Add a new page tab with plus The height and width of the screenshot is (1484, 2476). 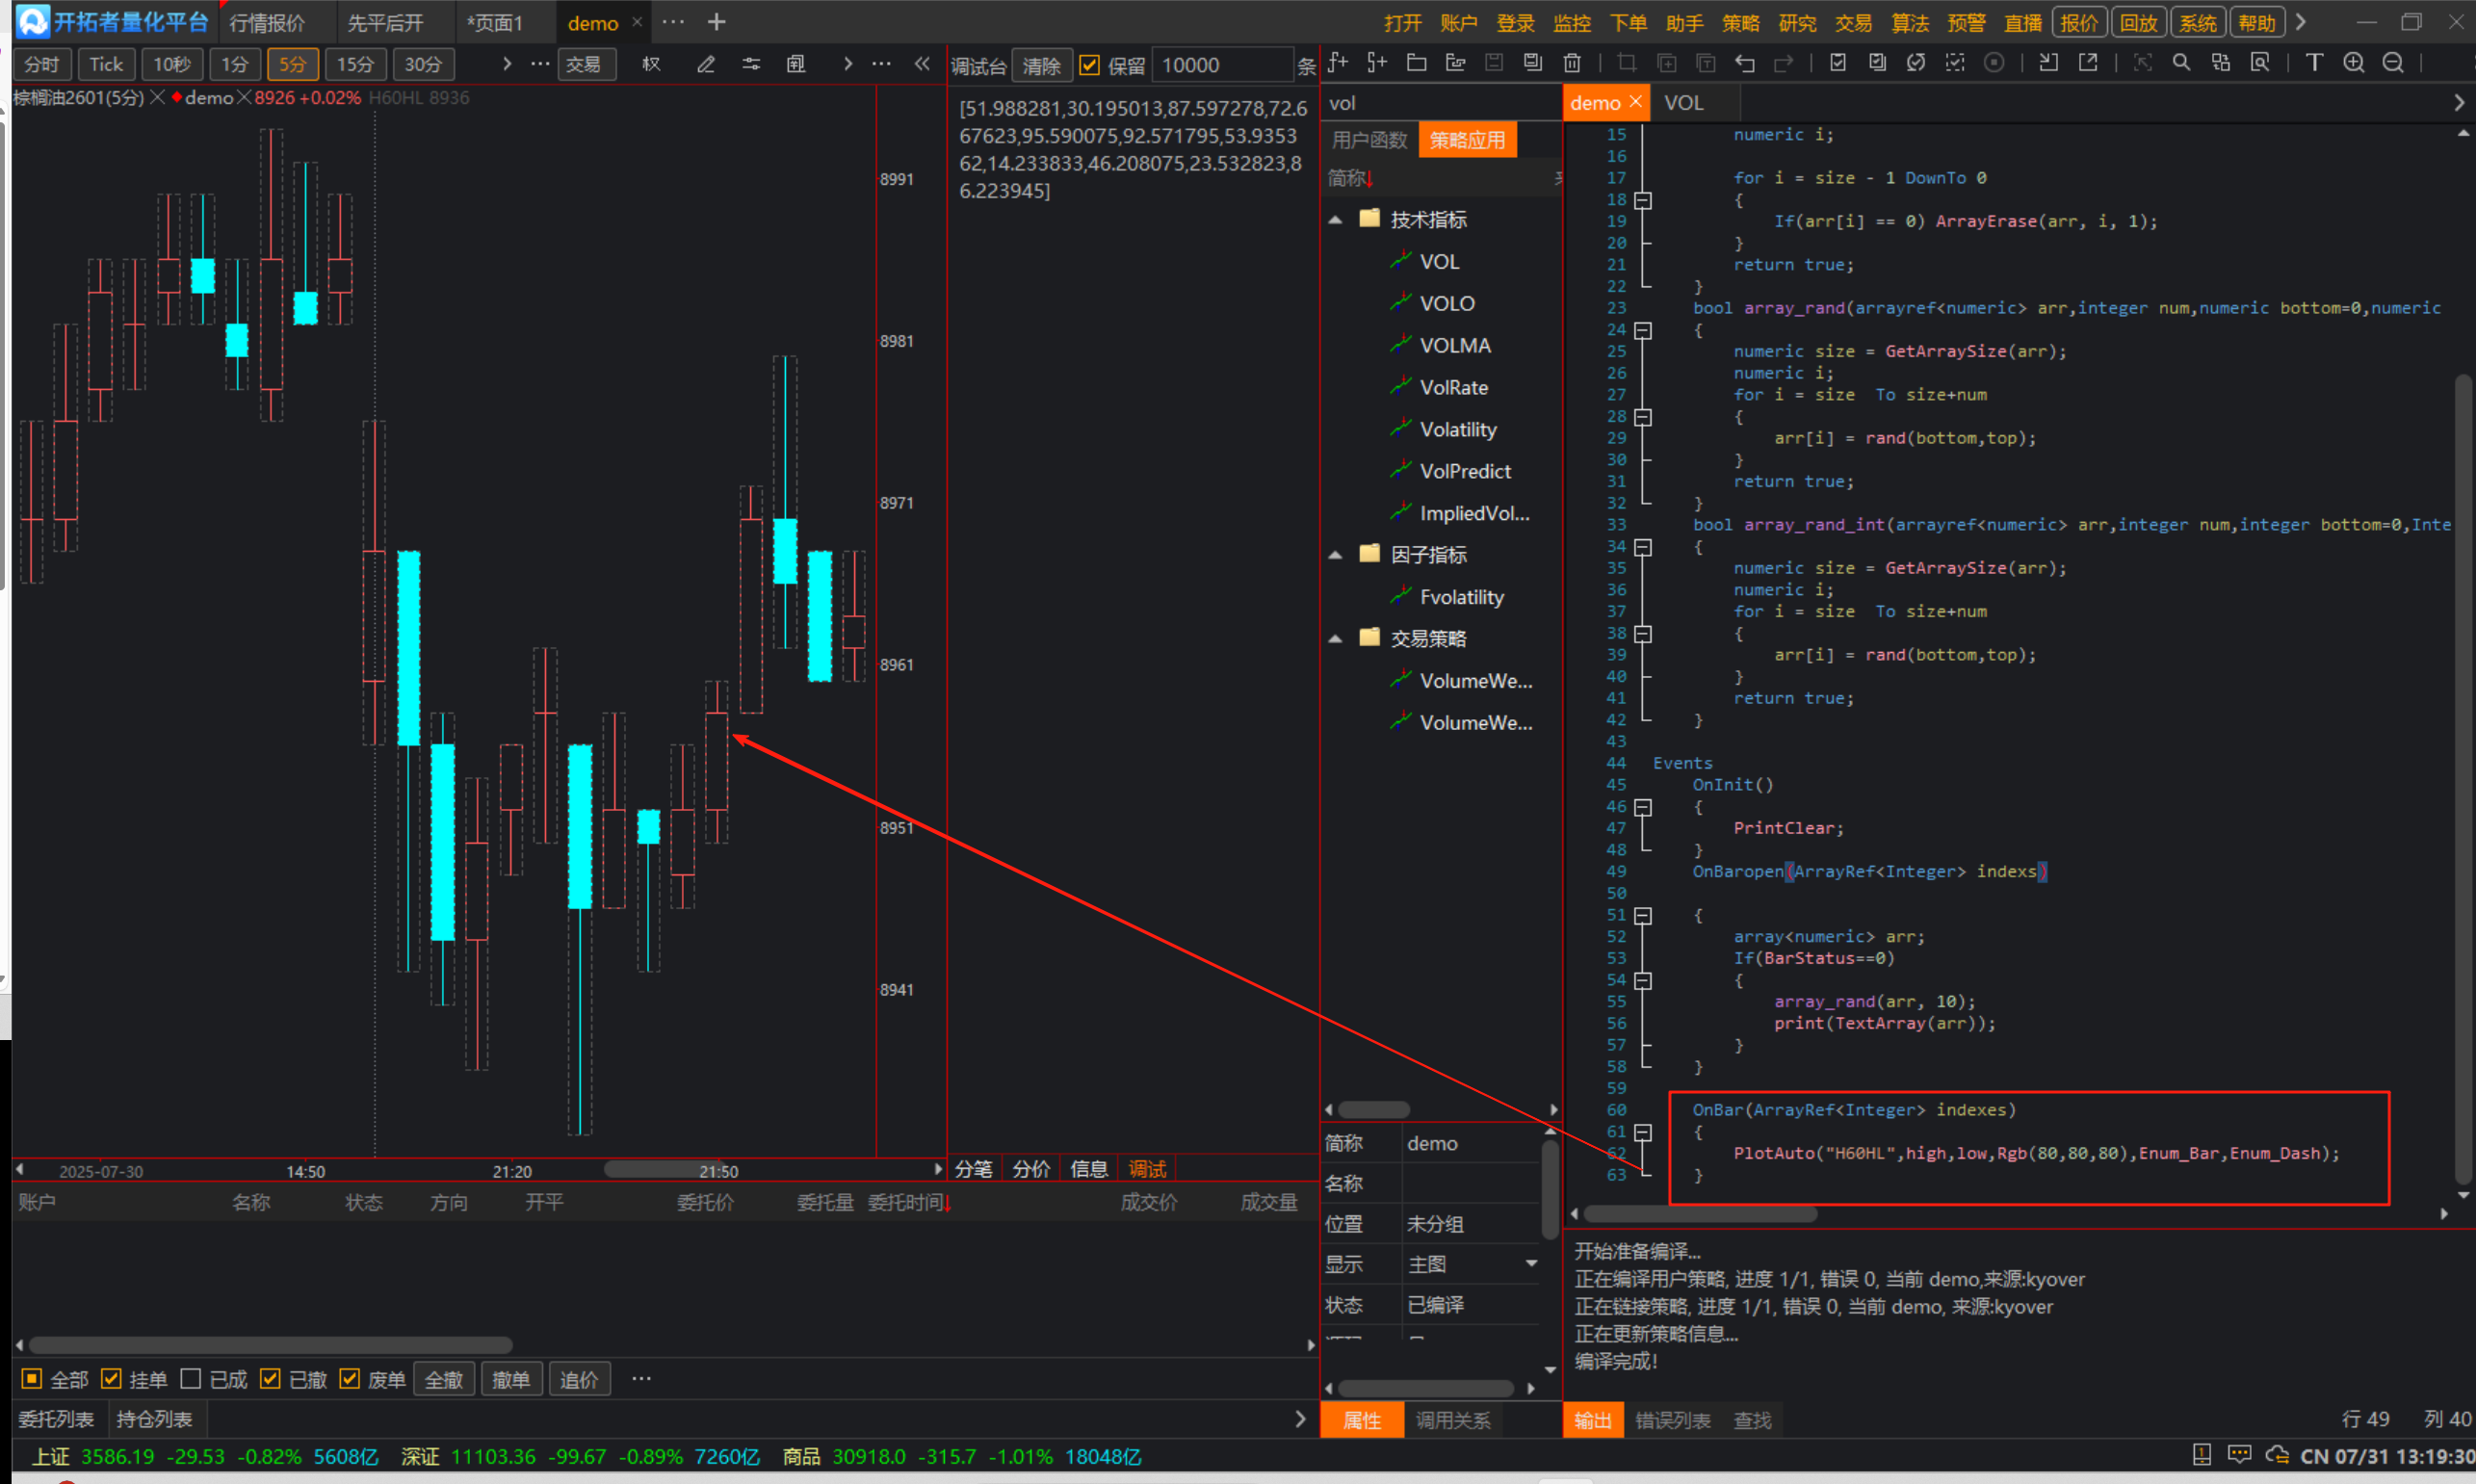pyautogui.click(x=717, y=22)
